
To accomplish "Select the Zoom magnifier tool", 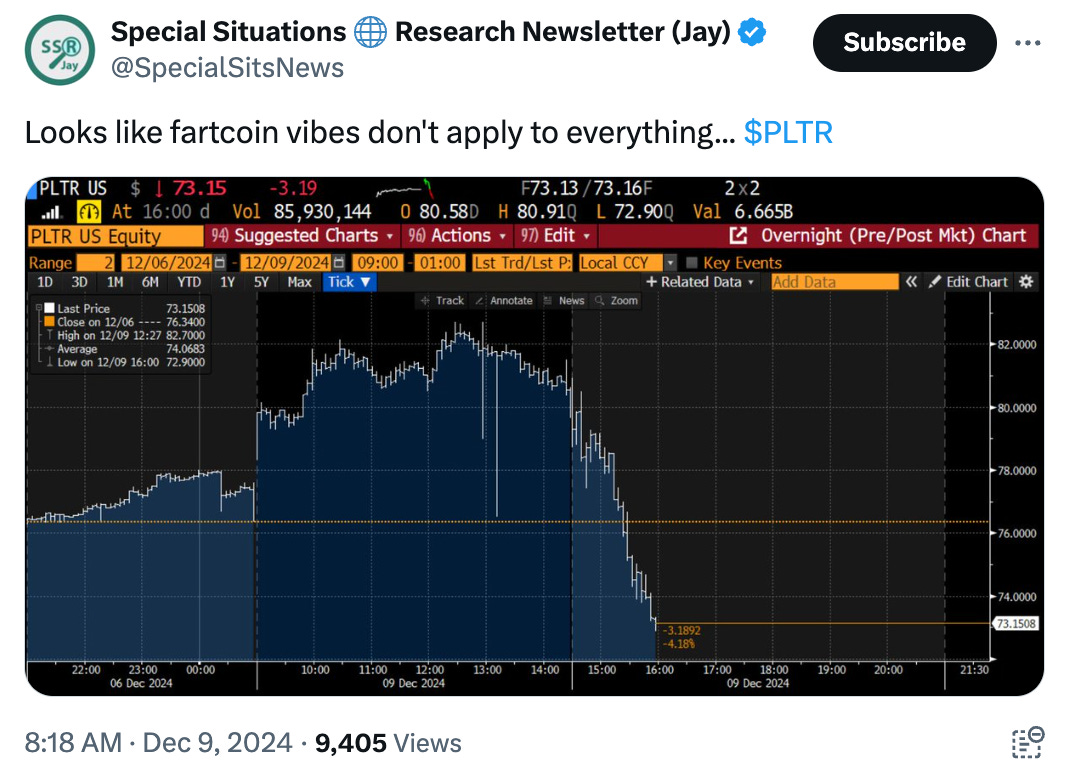I will 617,301.
